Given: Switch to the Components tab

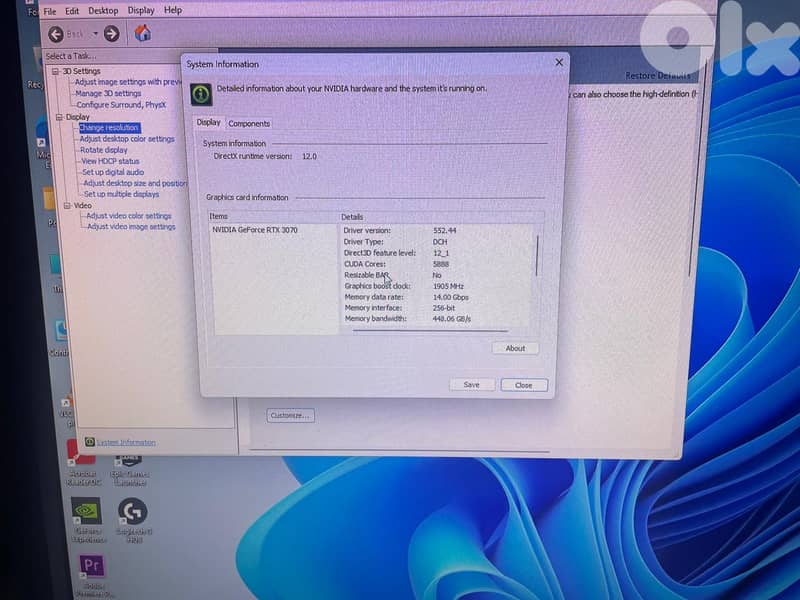Looking at the screenshot, I should [x=249, y=123].
